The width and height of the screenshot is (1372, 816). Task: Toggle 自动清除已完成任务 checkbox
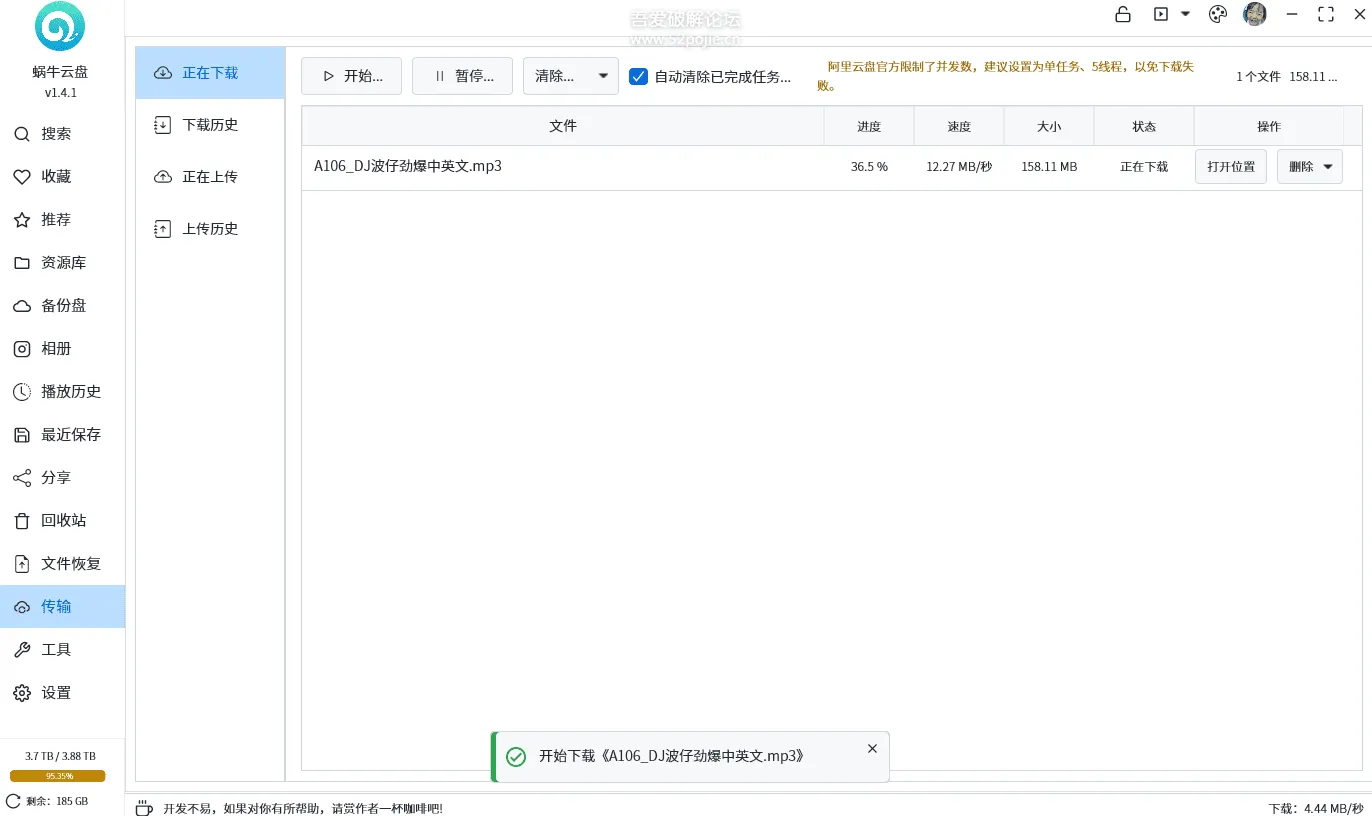(638, 76)
